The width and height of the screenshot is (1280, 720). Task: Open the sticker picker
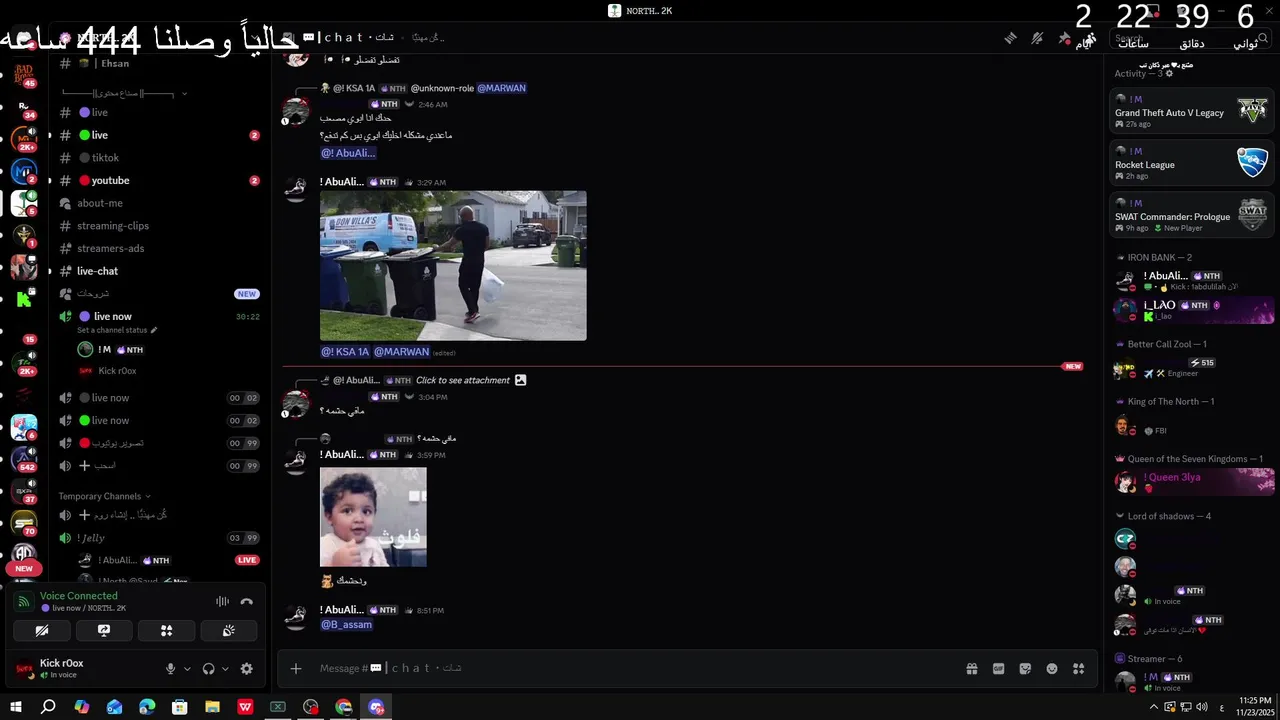[1025, 668]
